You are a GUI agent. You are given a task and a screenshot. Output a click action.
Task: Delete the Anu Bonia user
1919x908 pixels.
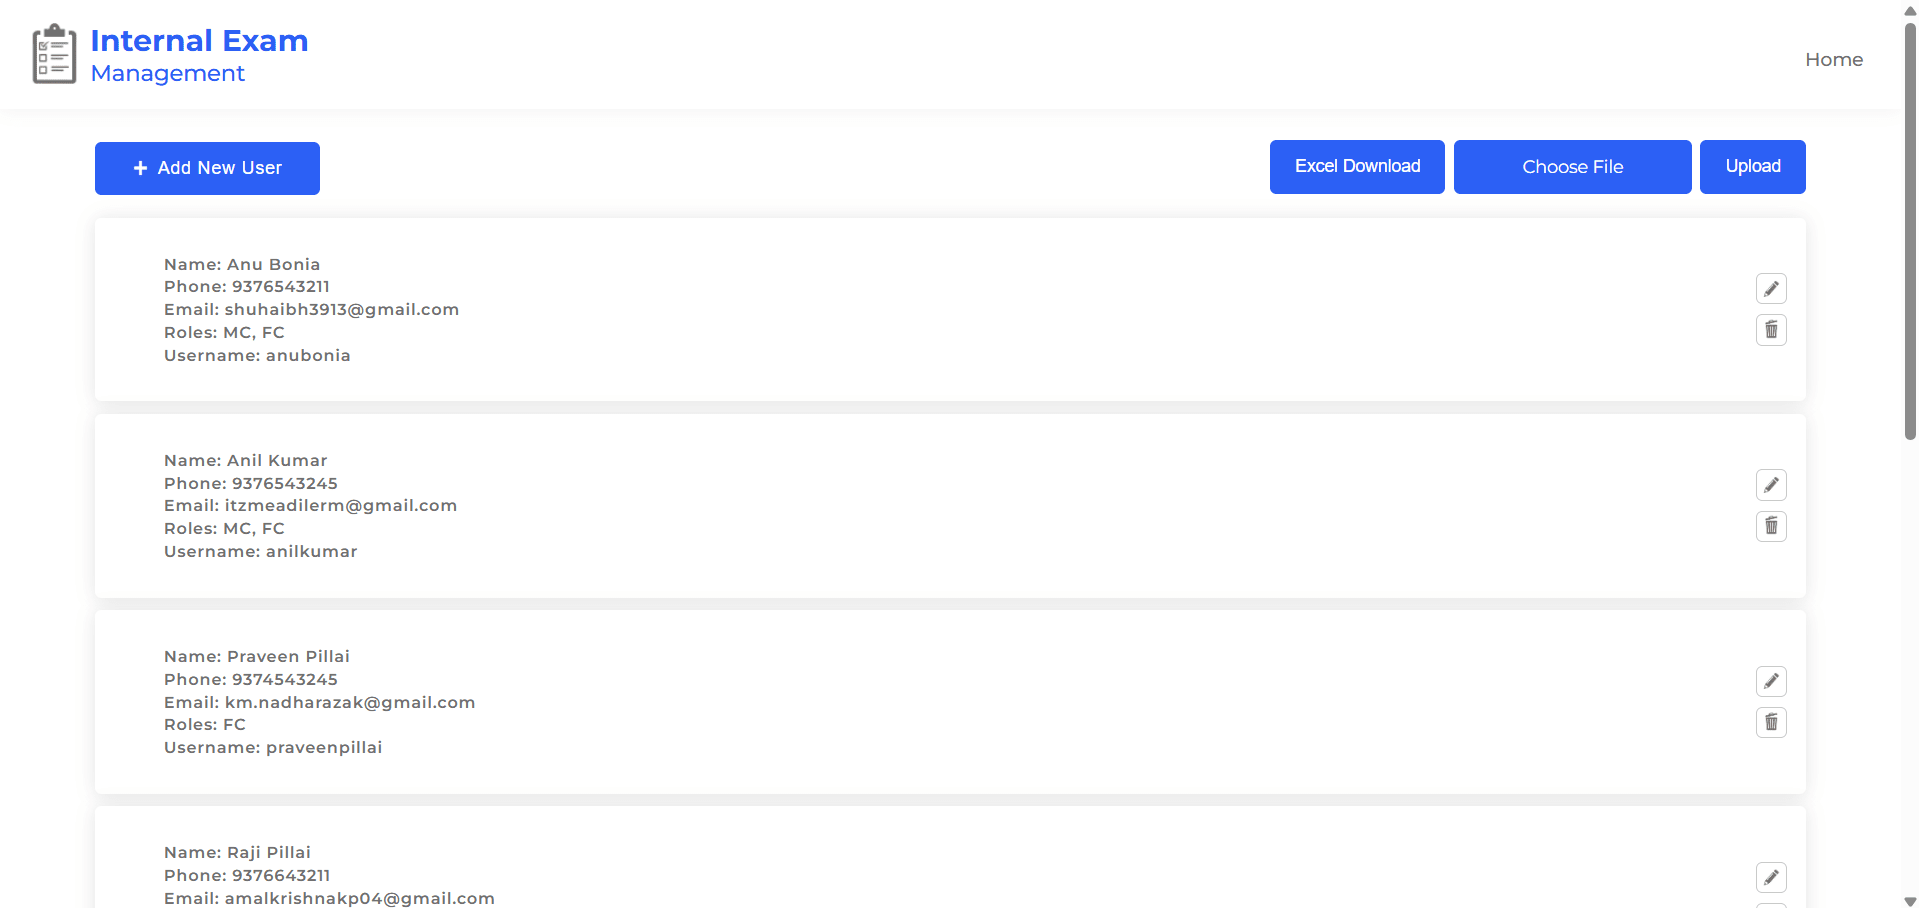[1771, 330]
